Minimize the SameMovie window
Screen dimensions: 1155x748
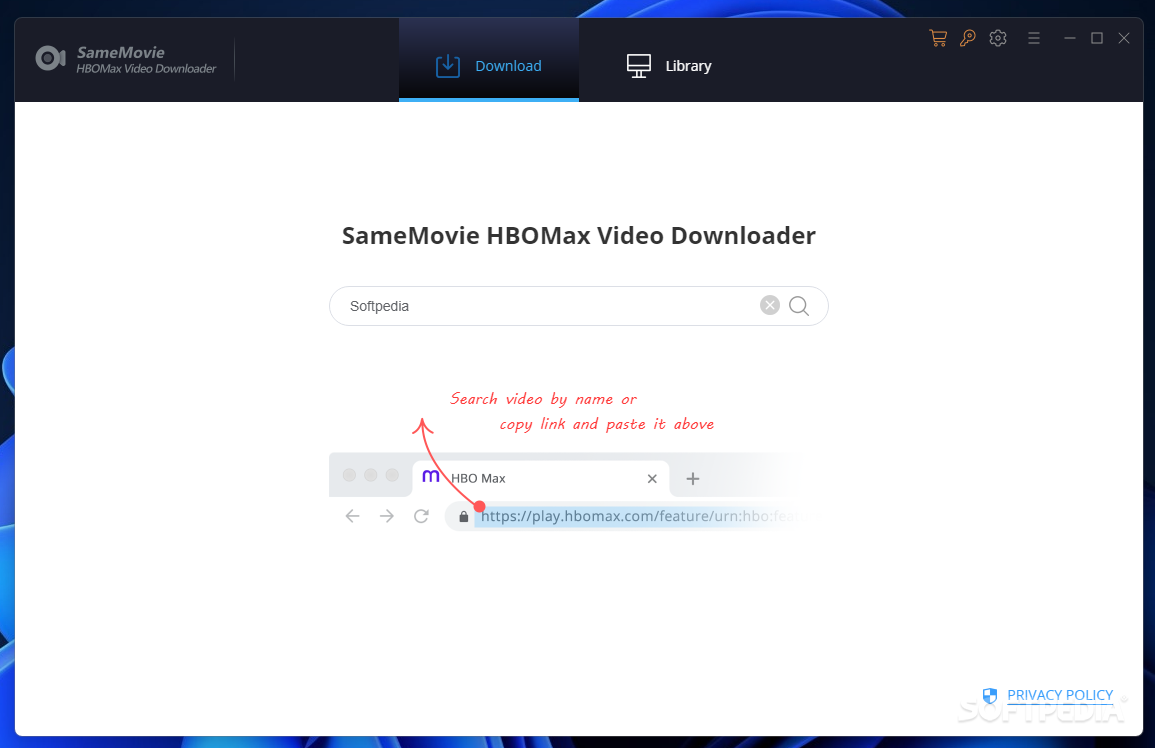coord(1070,38)
